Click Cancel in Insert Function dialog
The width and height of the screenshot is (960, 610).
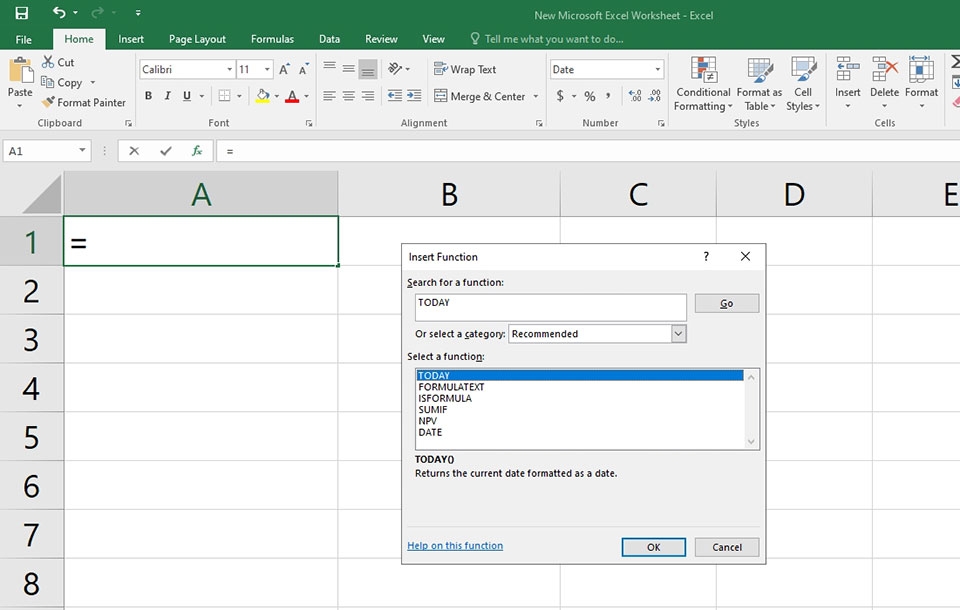tap(727, 547)
